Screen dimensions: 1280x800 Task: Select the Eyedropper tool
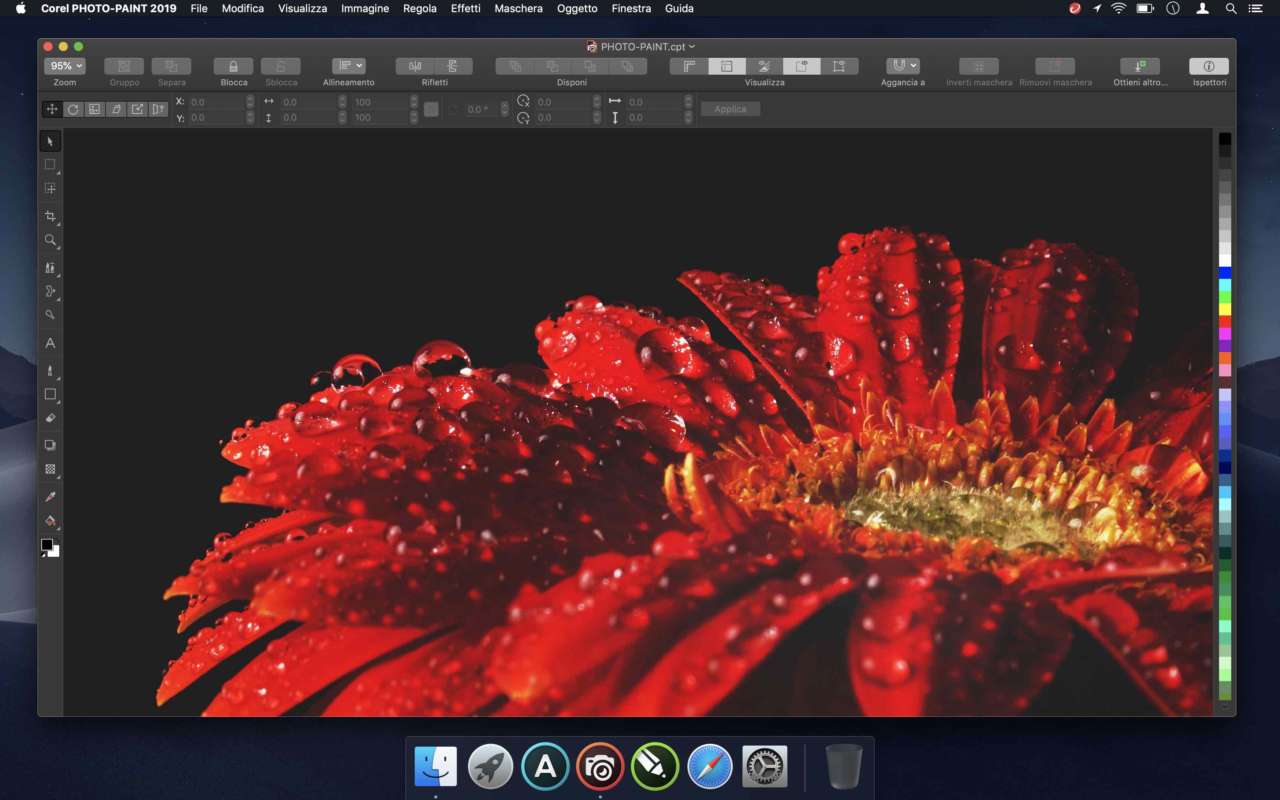(x=50, y=496)
